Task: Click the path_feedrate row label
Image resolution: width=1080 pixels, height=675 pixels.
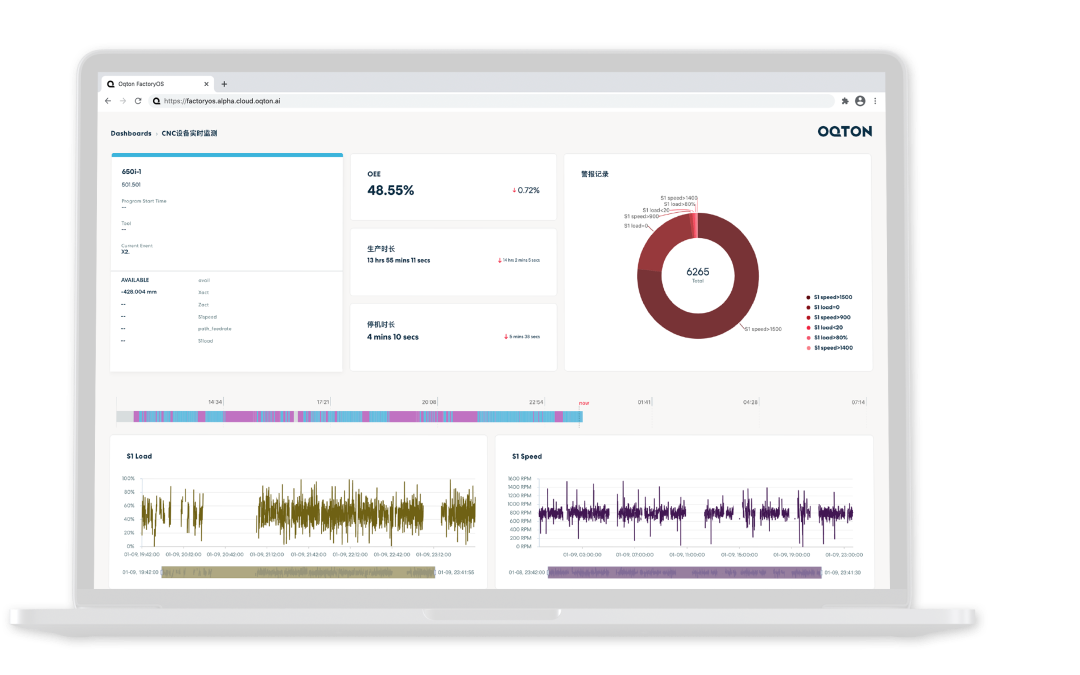Action: pyautogui.click(x=215, y=329)
